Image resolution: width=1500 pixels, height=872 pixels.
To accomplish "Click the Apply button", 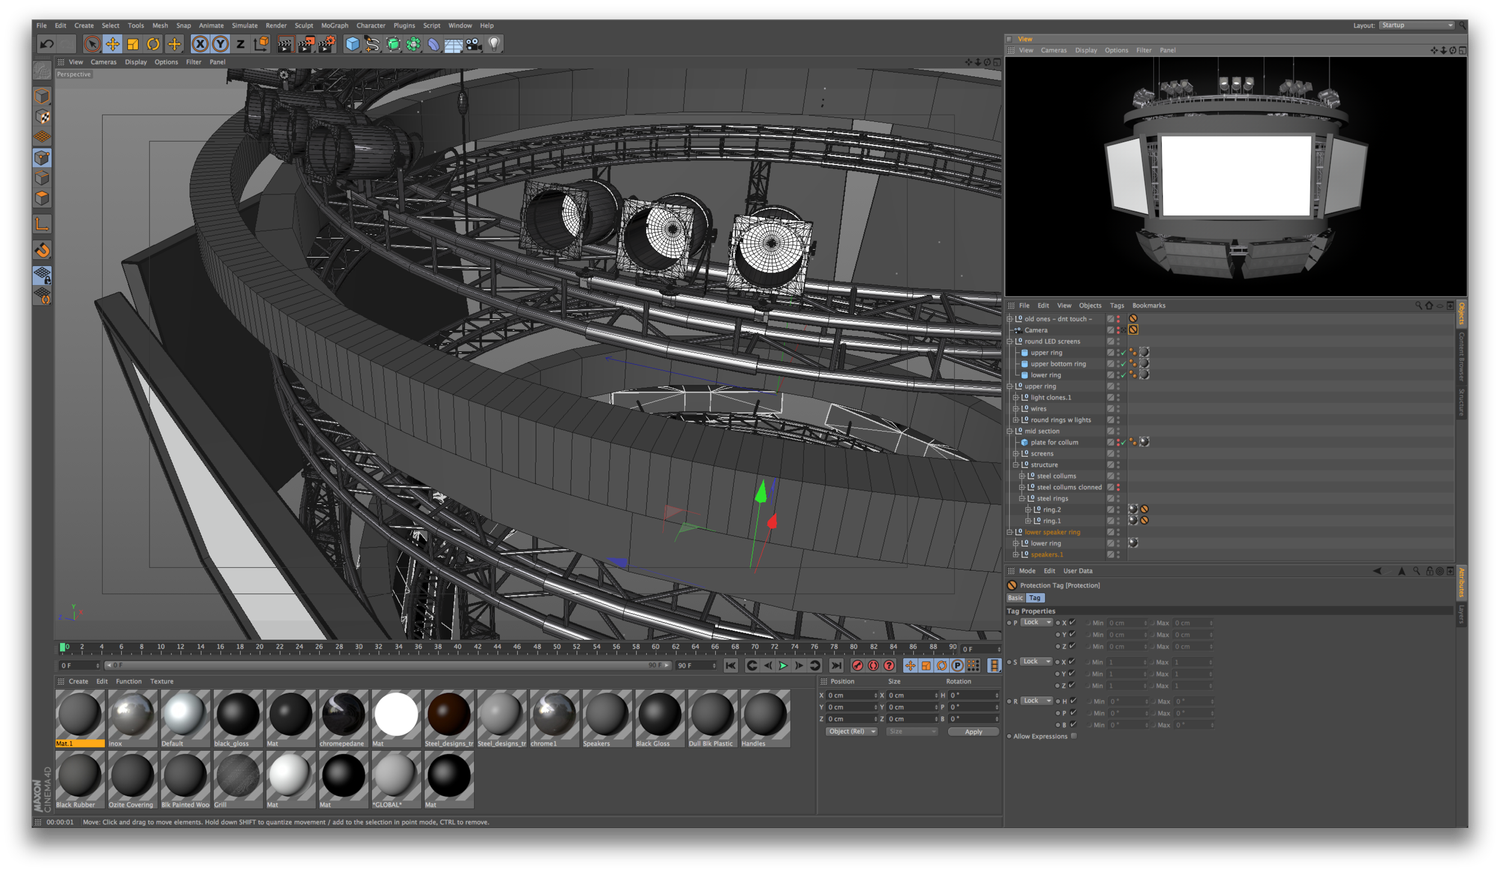I will 973,732.
